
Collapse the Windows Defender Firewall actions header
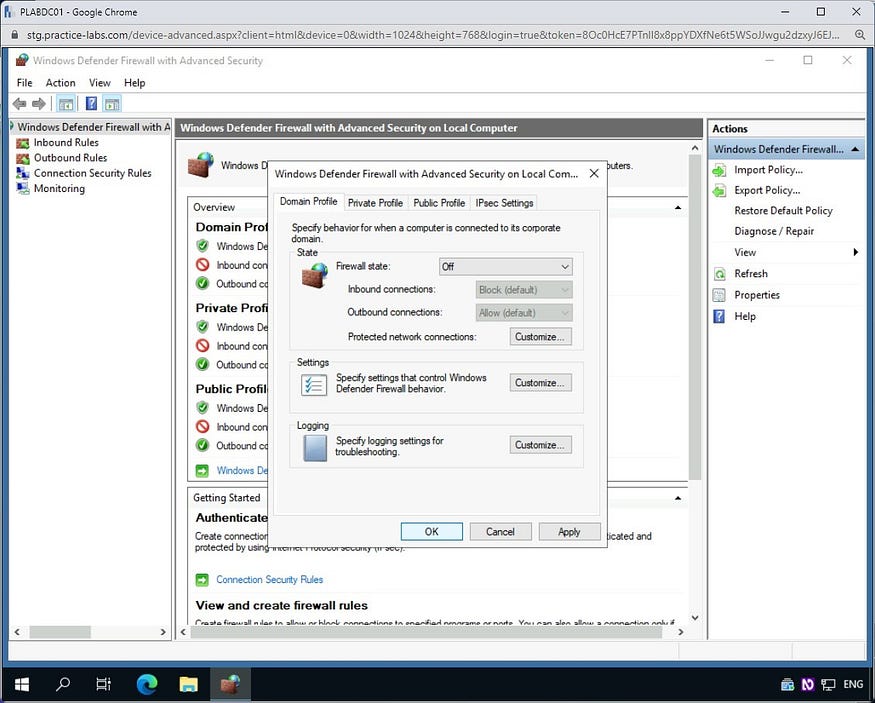(854, 150)
